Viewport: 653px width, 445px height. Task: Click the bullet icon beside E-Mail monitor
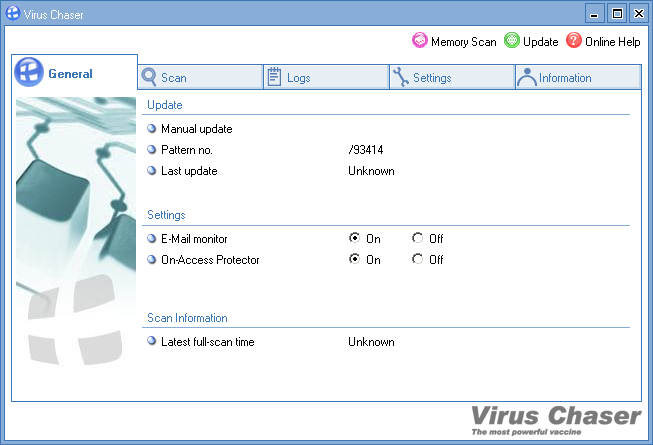pyautogui.click(x=152, y=238)
